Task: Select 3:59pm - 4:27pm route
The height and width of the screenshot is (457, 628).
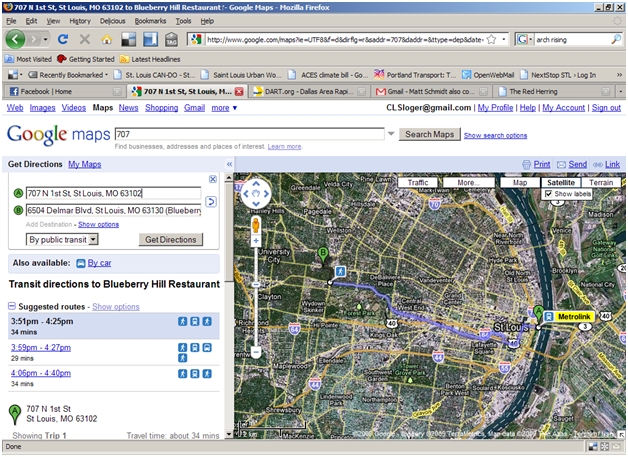Action: coord(41,348)
